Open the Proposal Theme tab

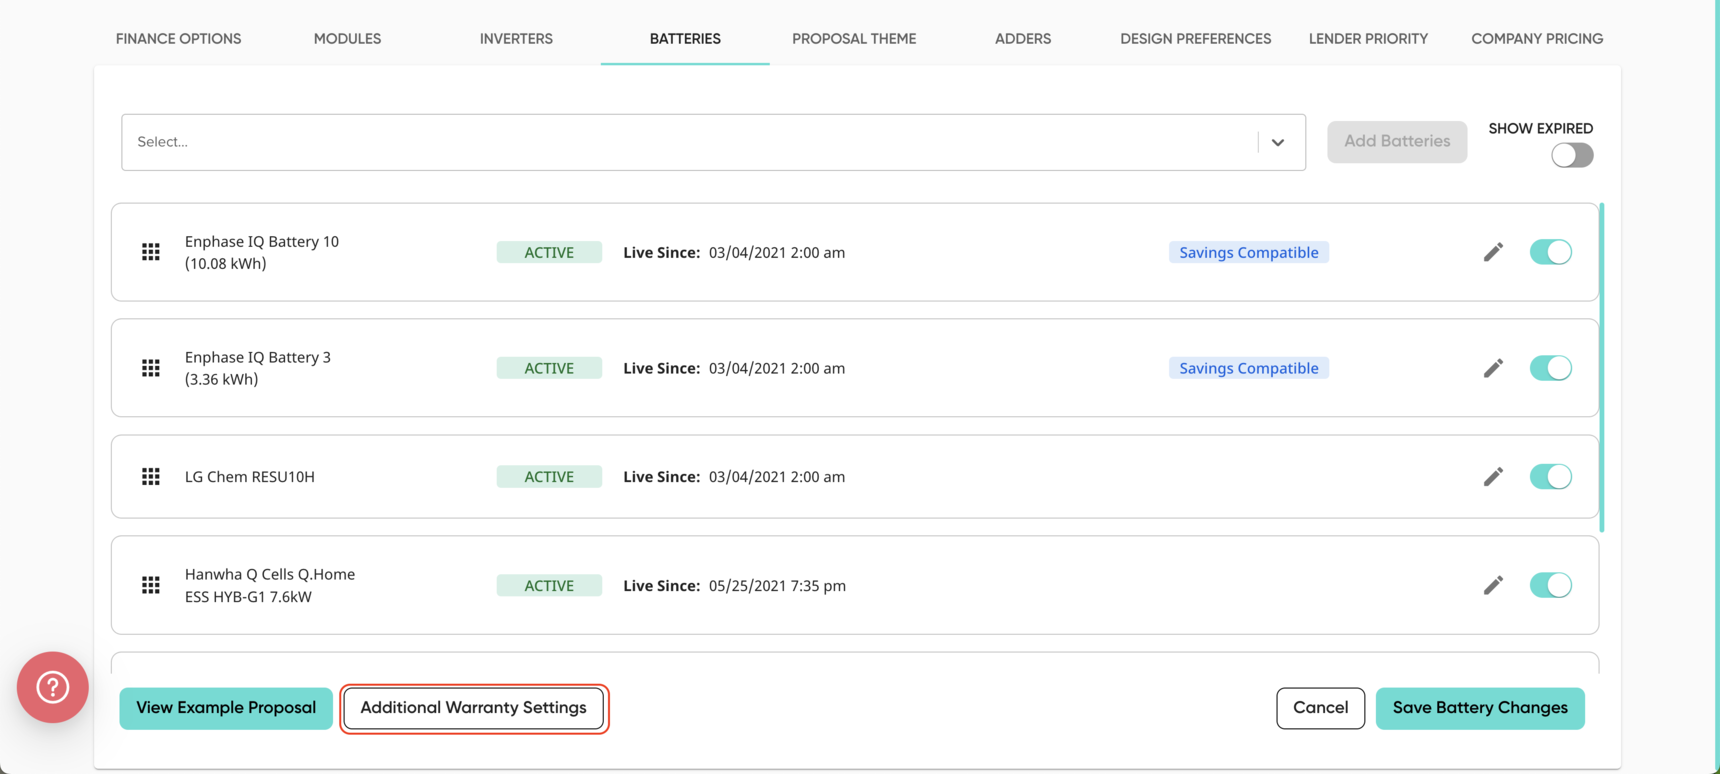854,38
